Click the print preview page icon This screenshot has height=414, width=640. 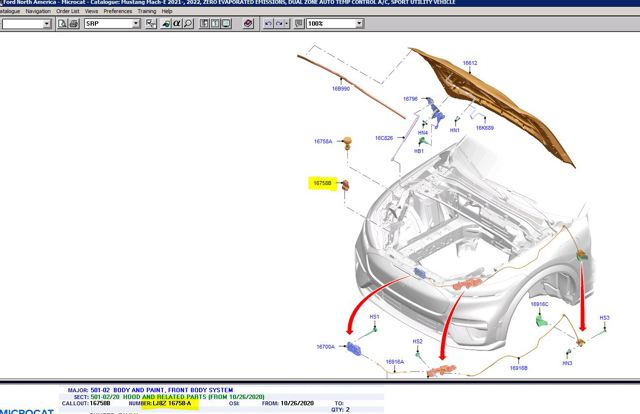(x=62, y=24)
